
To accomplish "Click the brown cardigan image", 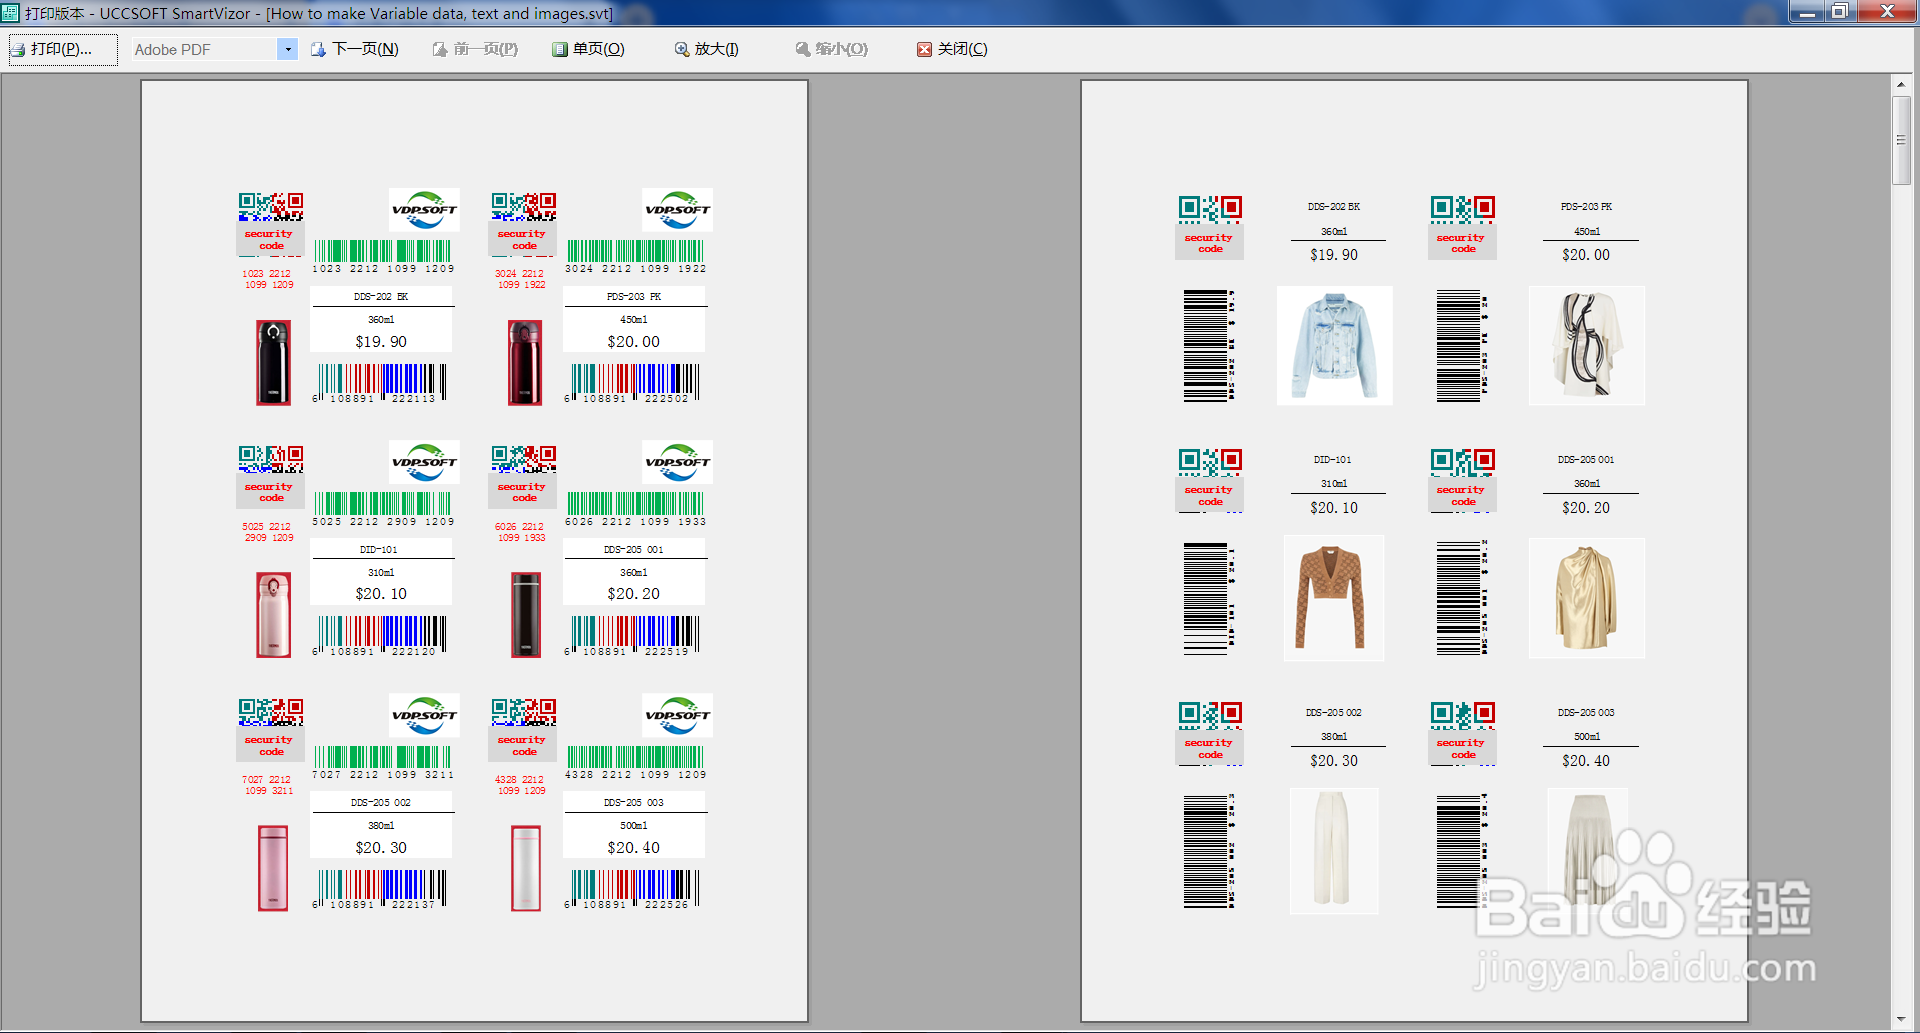I will [x=1333, y=598].
